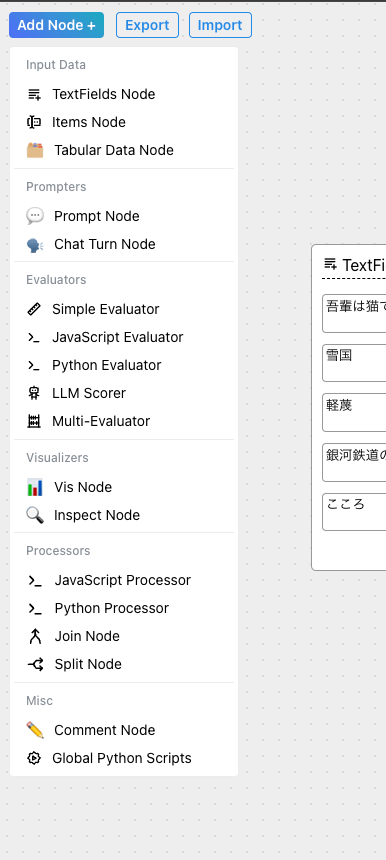This screenshot has width=386, height=860.
Task: Click the Global Python Scripts gear icon
Action: 34,758
